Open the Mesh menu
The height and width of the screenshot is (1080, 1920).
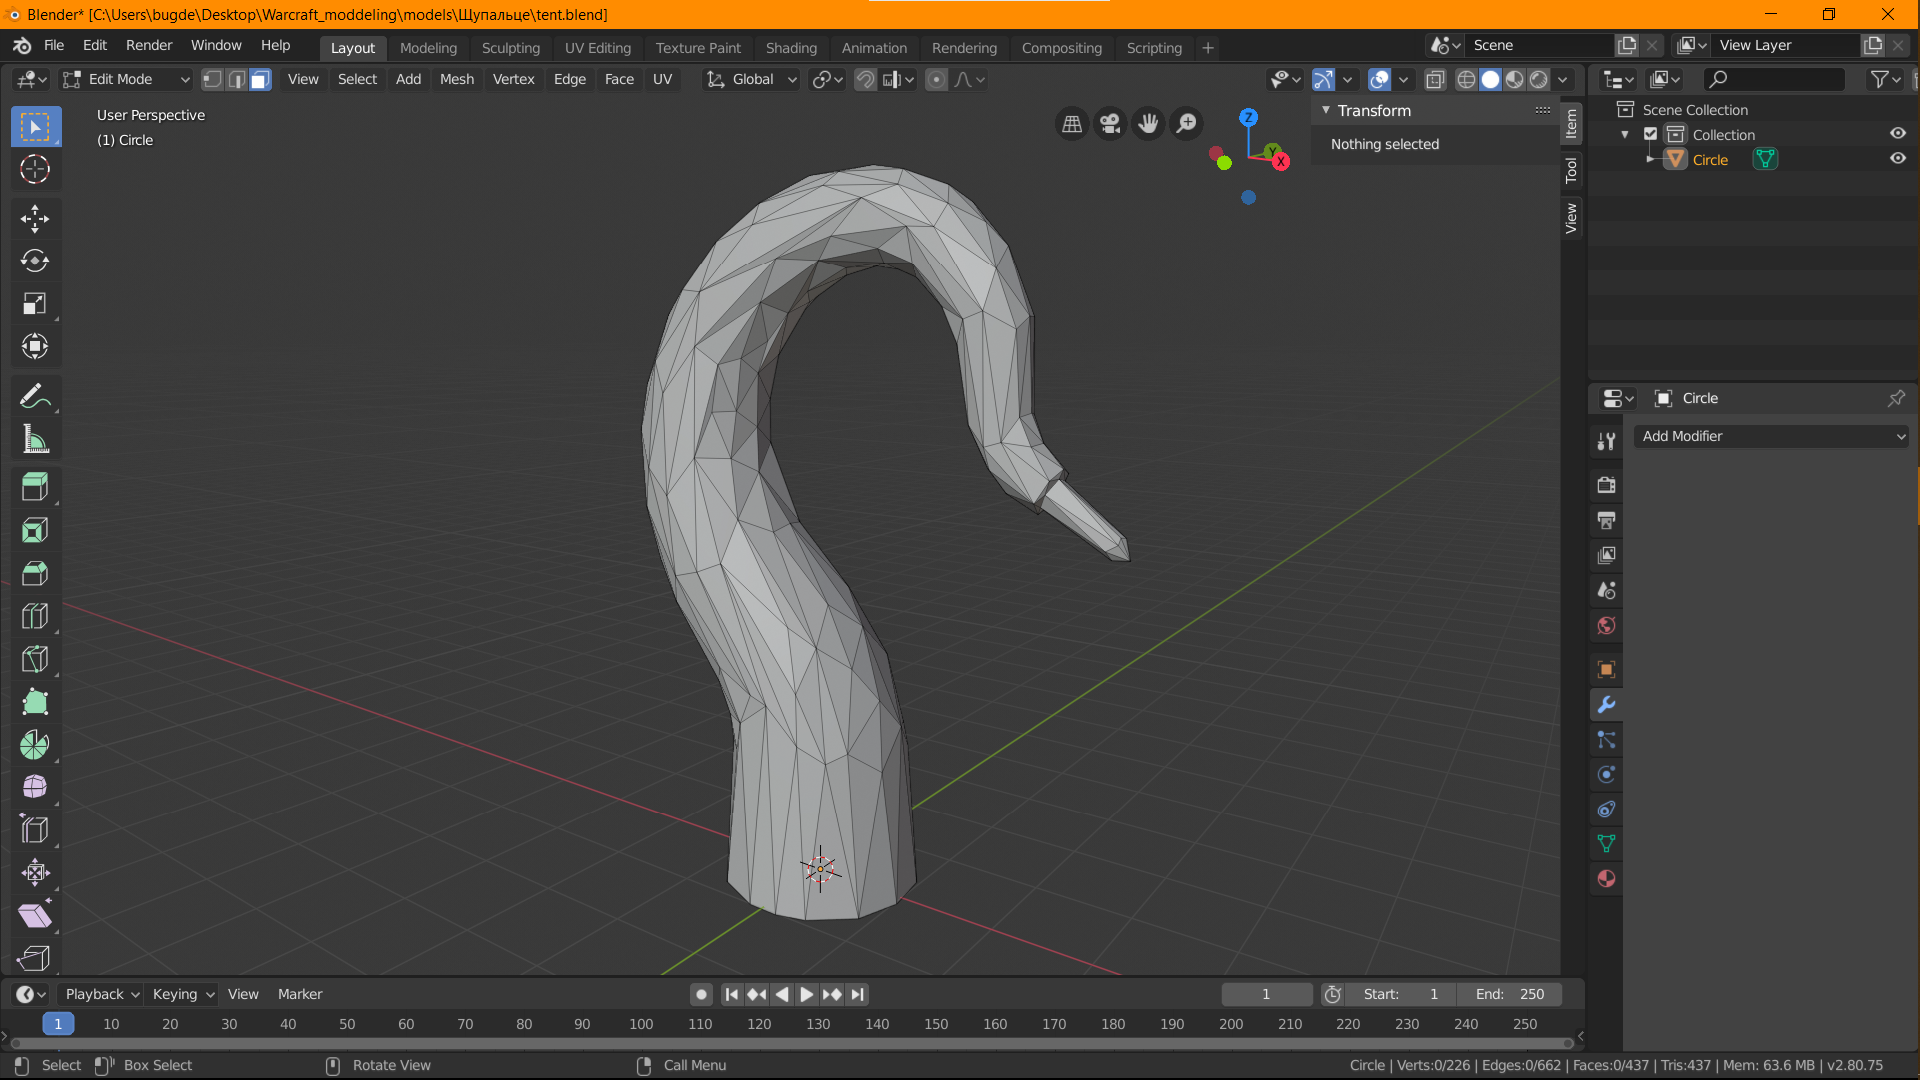pyautogui.click(x=457, y=79)
